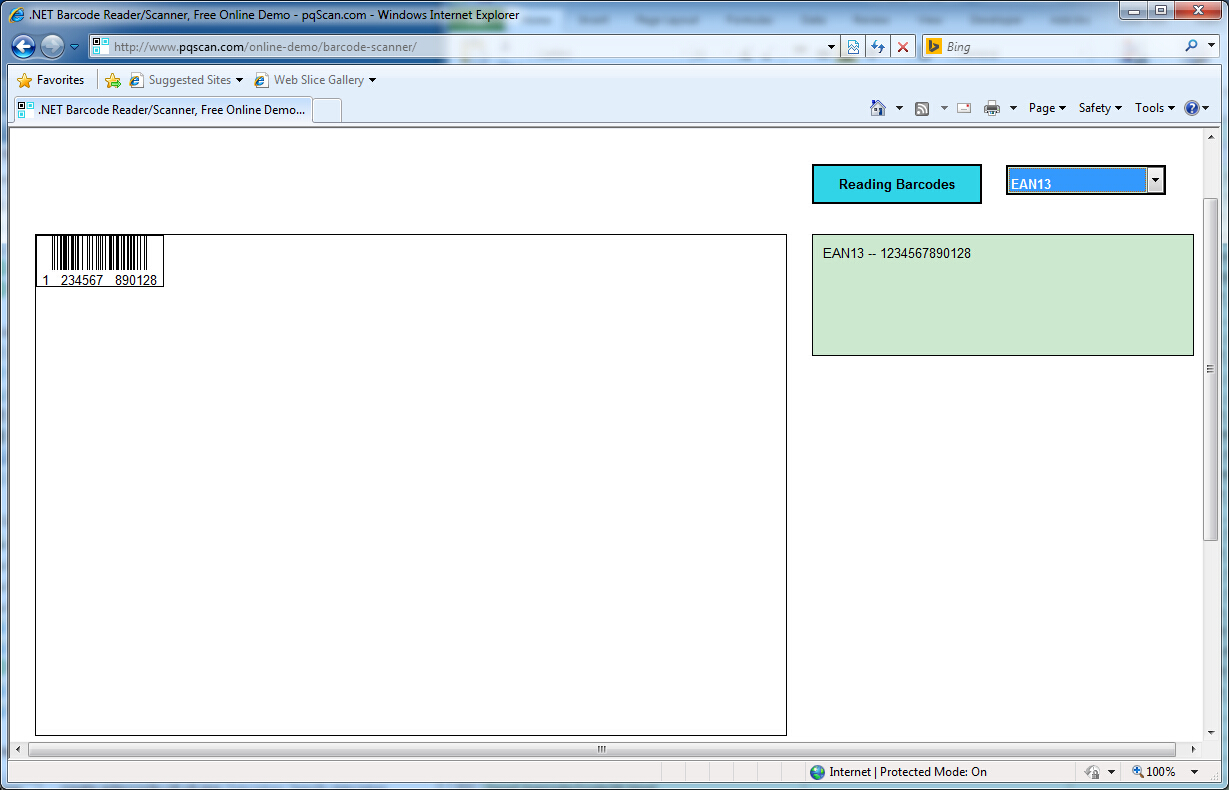The width and height of the screenshot is (1229, 790).
Task: Click the uploaded barcode image
Action: (100, 261)
